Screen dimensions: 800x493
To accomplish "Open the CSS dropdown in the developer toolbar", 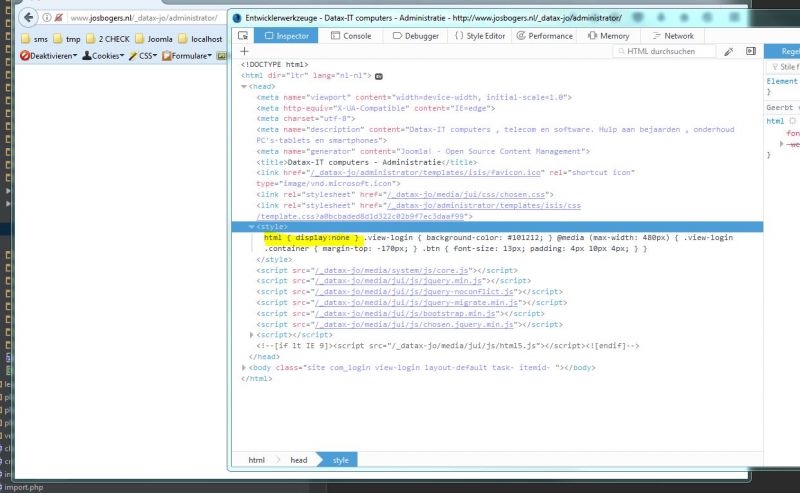I will [143, 56].
